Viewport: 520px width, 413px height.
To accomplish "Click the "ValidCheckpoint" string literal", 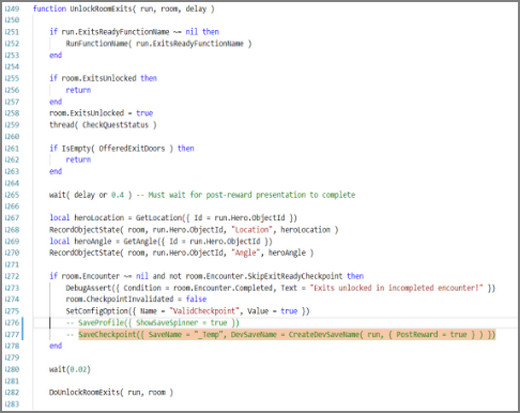I will [x=204, y=311].
